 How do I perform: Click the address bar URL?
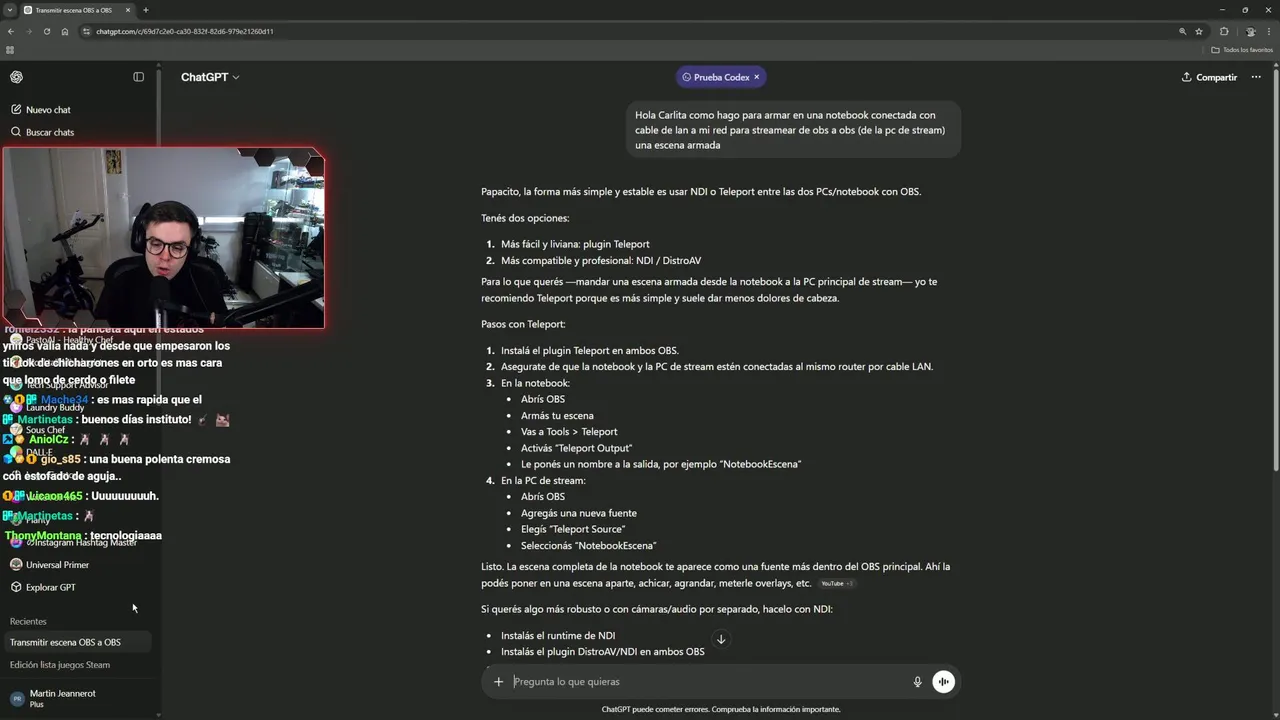(x=185, y=31)
